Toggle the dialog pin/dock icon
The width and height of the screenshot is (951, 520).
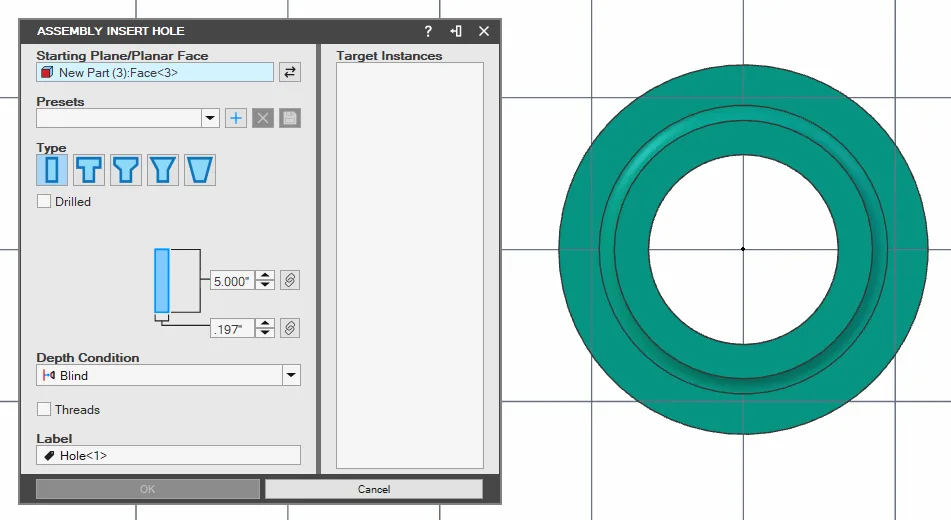[x=456, y=31]
